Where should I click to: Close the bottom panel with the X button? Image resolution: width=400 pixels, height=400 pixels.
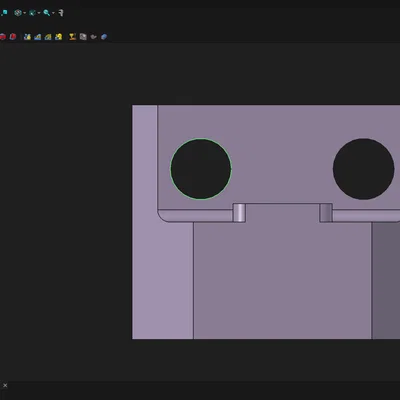click(x=5, y=385)
